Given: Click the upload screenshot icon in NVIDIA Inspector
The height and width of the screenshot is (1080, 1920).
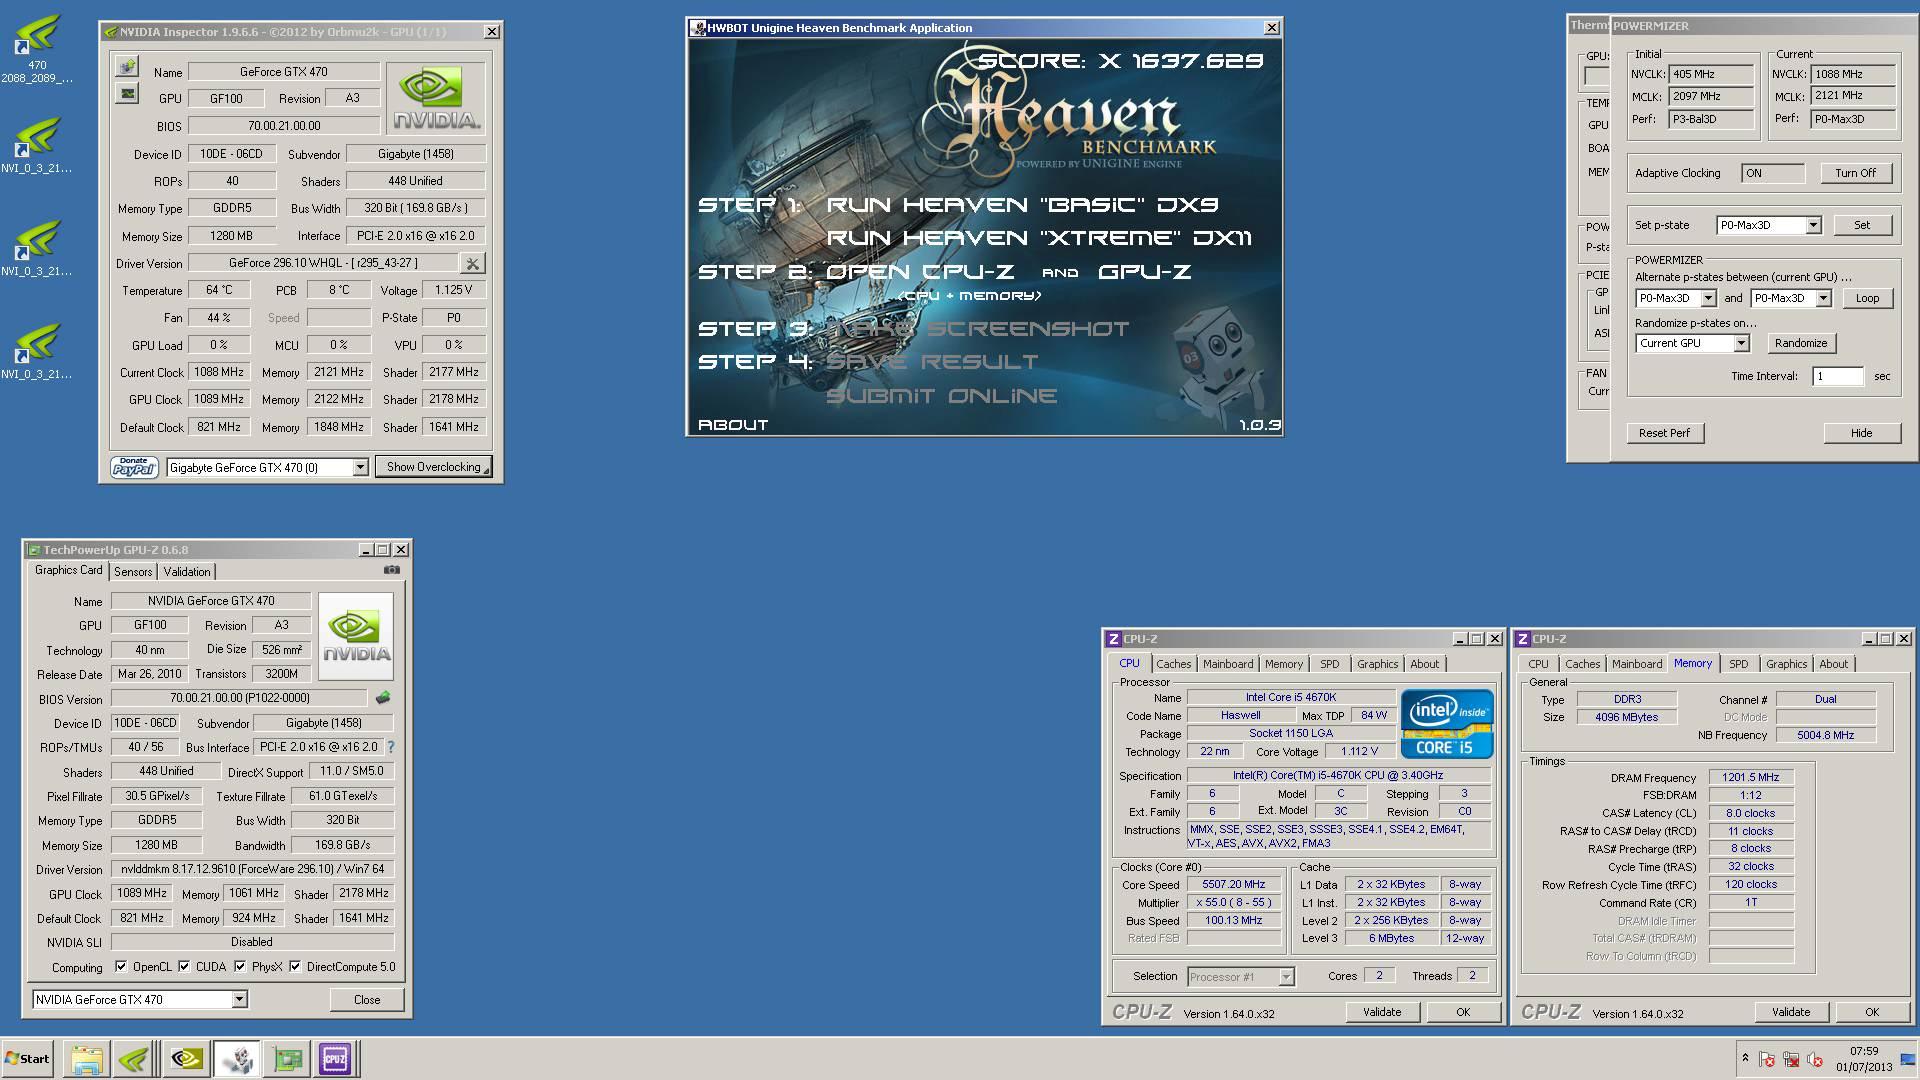Looking at the screenshot, I should [x=127, y=67].
